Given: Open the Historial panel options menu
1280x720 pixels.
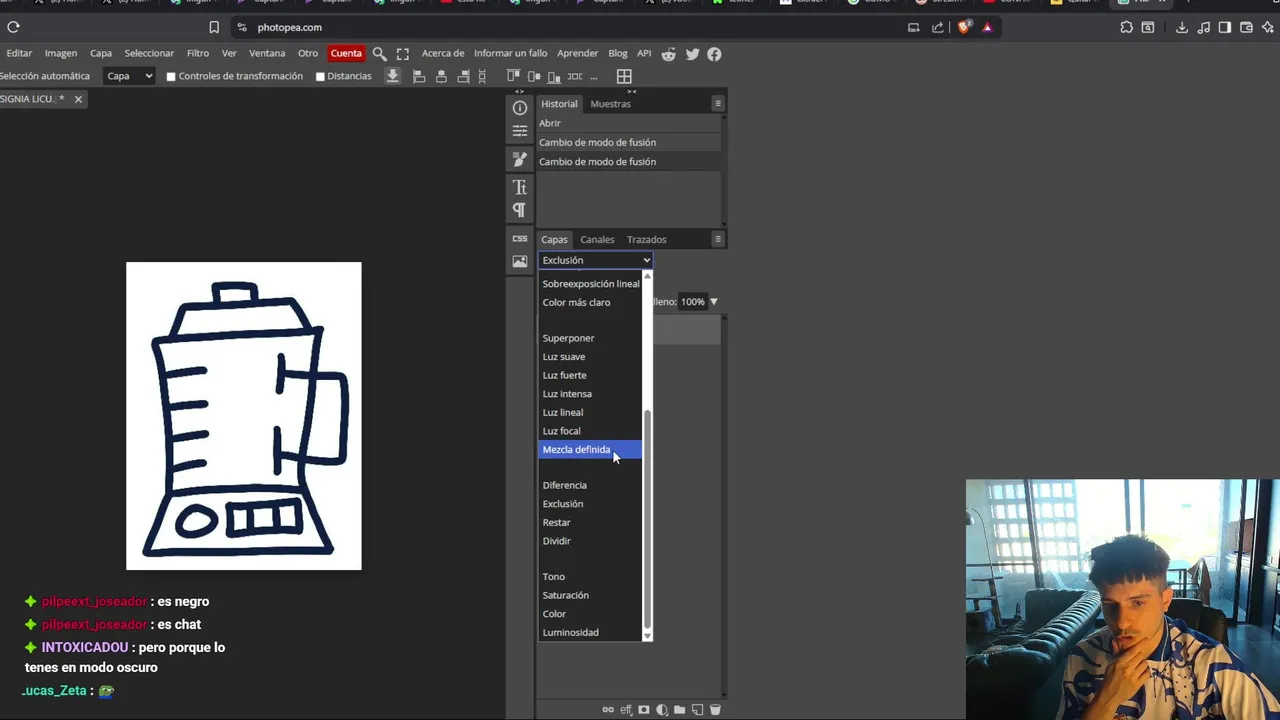Looking at the screenshot, I should click(x=717, y=104).
